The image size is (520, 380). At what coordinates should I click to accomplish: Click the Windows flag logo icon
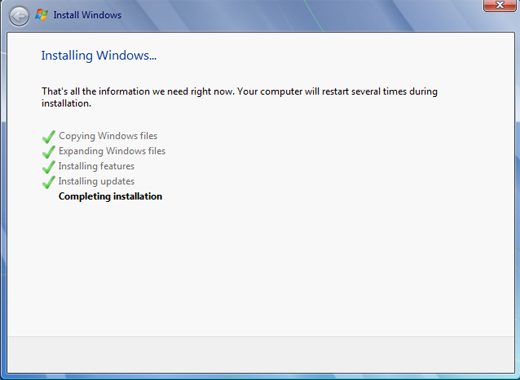42,15
